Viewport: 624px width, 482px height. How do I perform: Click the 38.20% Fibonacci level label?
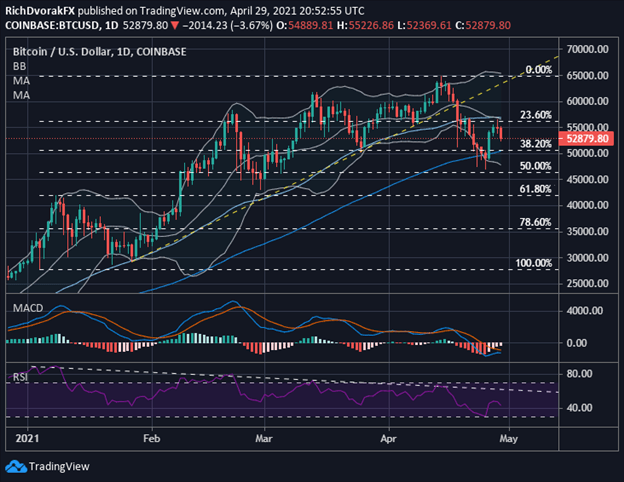pyautogui.click(x=536, y=144)
